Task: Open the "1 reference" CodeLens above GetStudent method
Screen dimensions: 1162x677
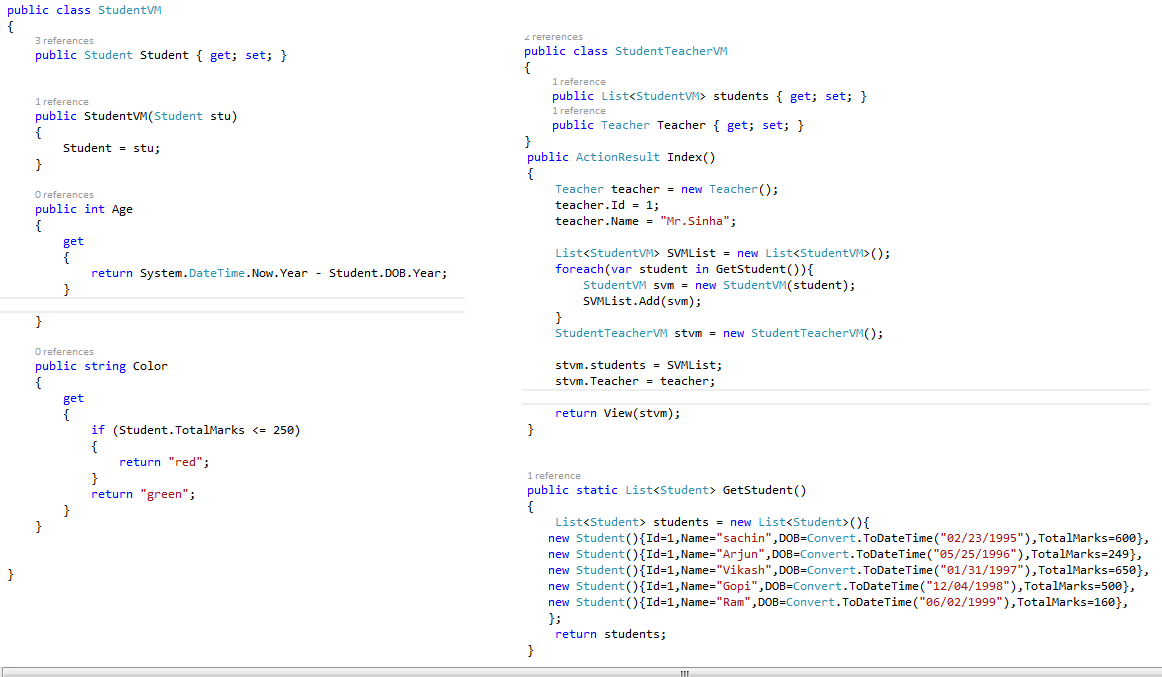Action: (x=554, y=476)
